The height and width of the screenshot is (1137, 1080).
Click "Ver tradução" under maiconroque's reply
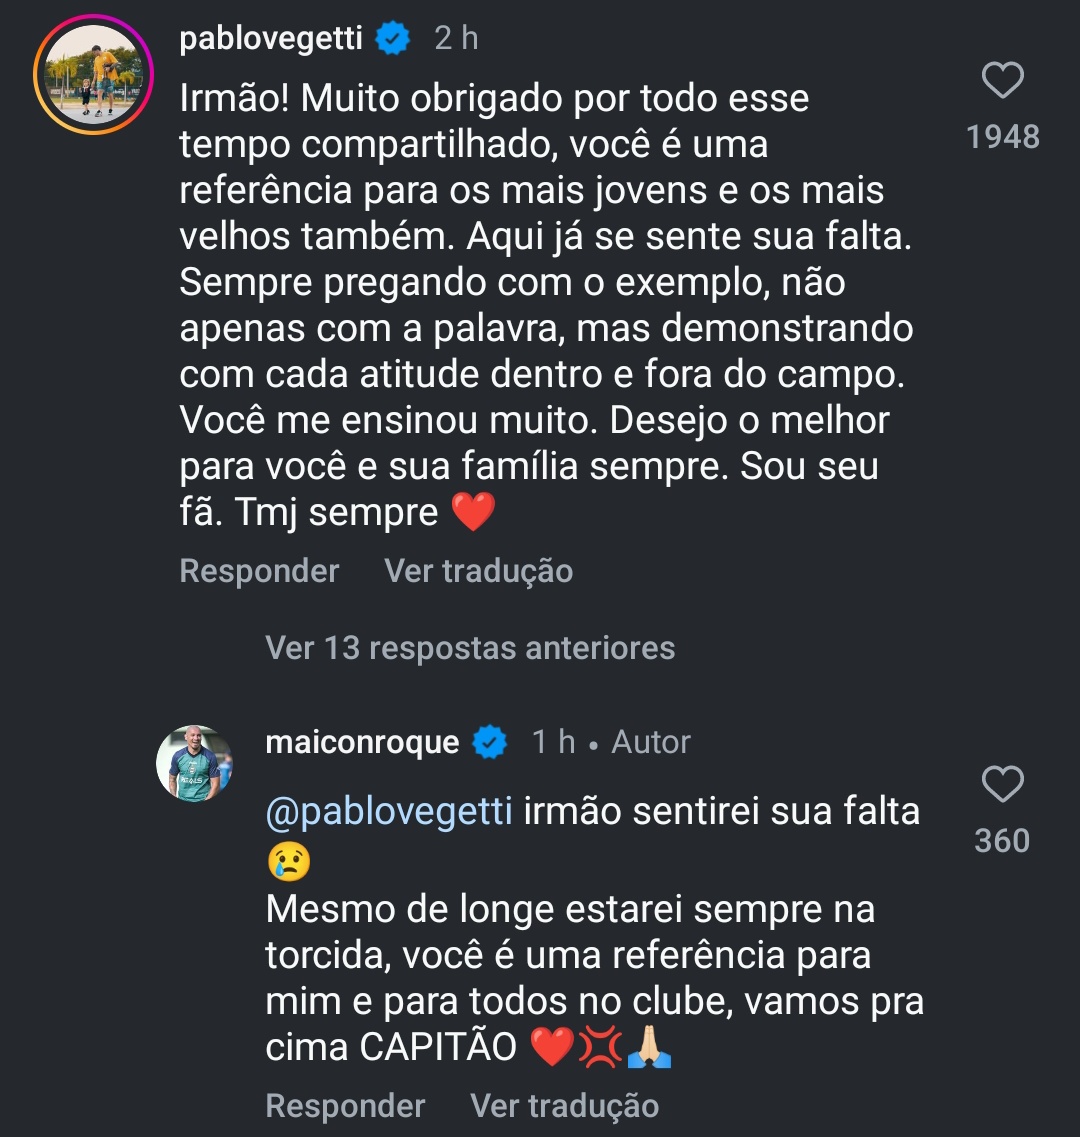point(564,1106)
